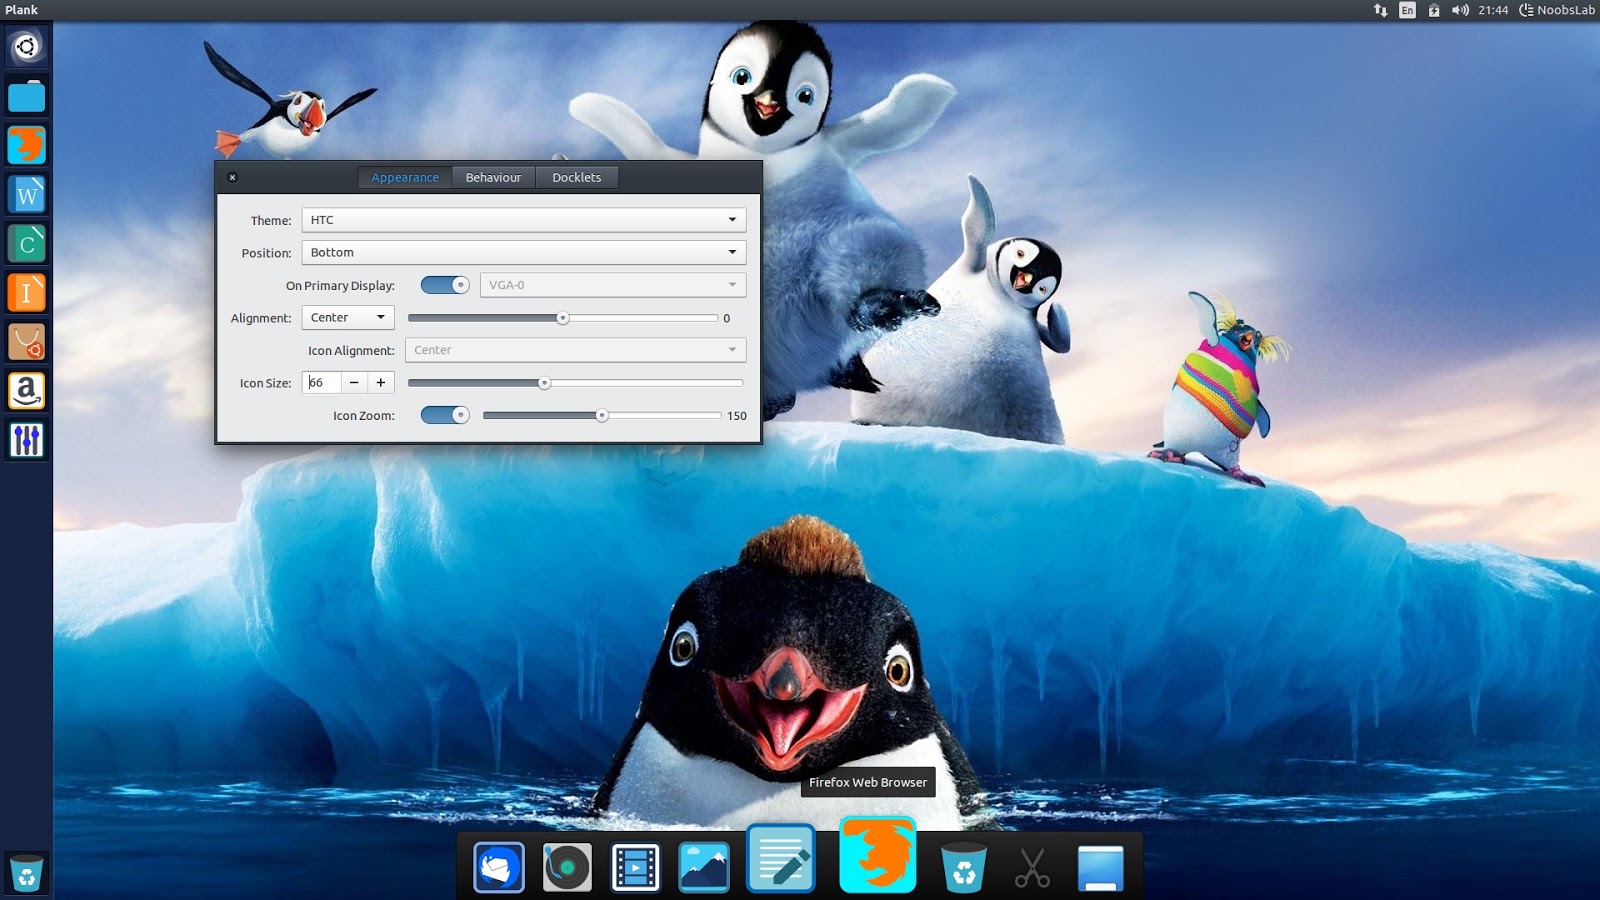The width and height of the screenshot is (1600, 900).
Task: Open Ubuntu Software Center from the launcher
Action: 27,342
